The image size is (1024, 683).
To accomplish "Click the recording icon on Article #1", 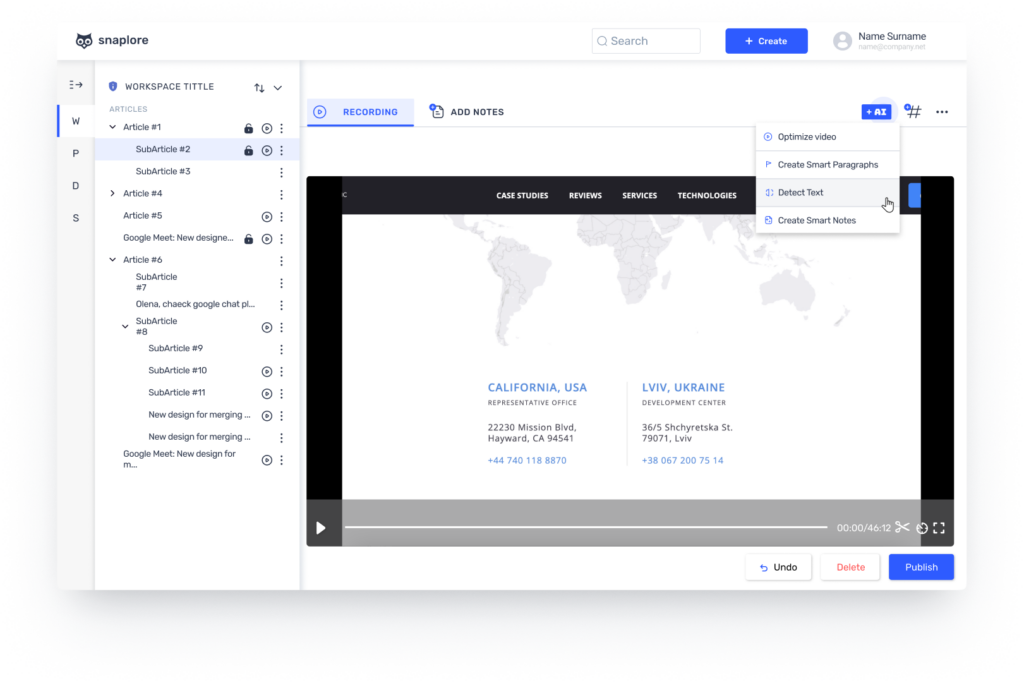I will pos(266,129).
